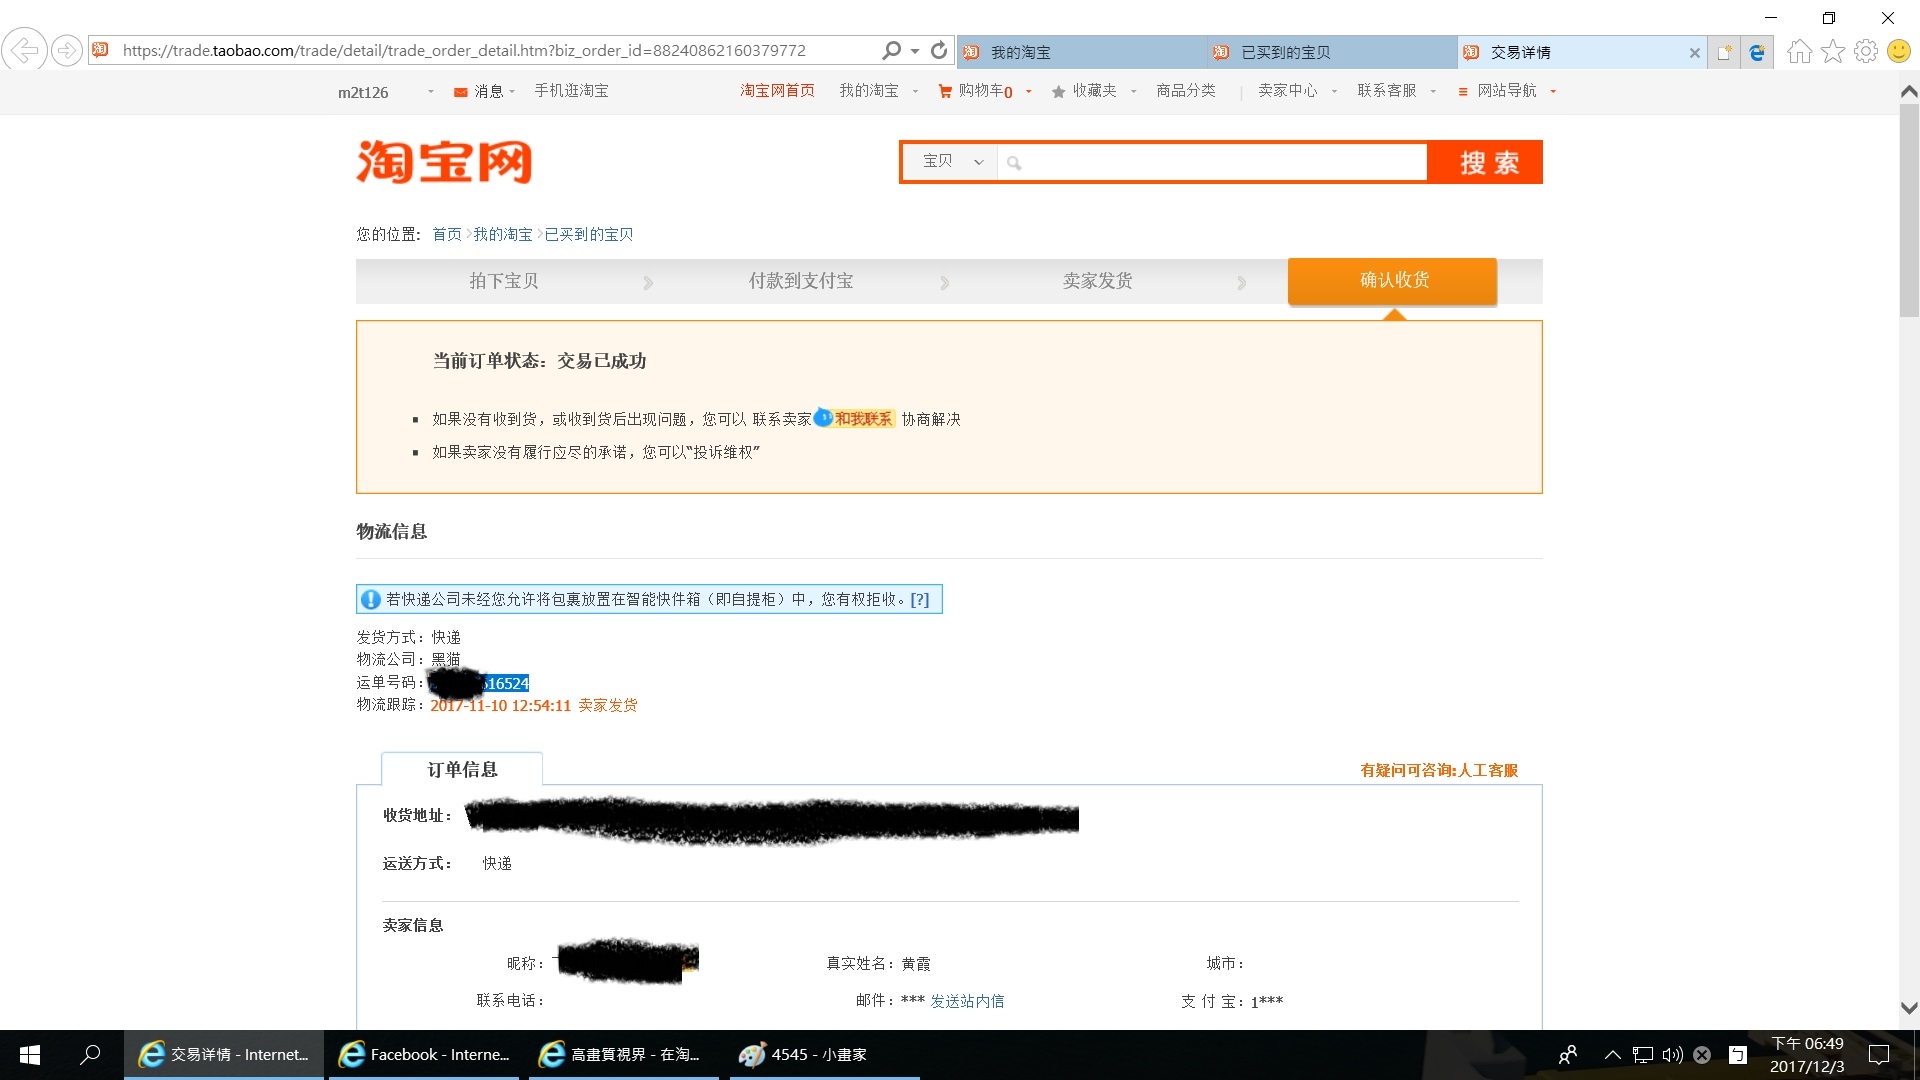This screenshot has height=1080, width=1920.
Task: Click the scrollbar up arrow
Action: [1908, 91]
